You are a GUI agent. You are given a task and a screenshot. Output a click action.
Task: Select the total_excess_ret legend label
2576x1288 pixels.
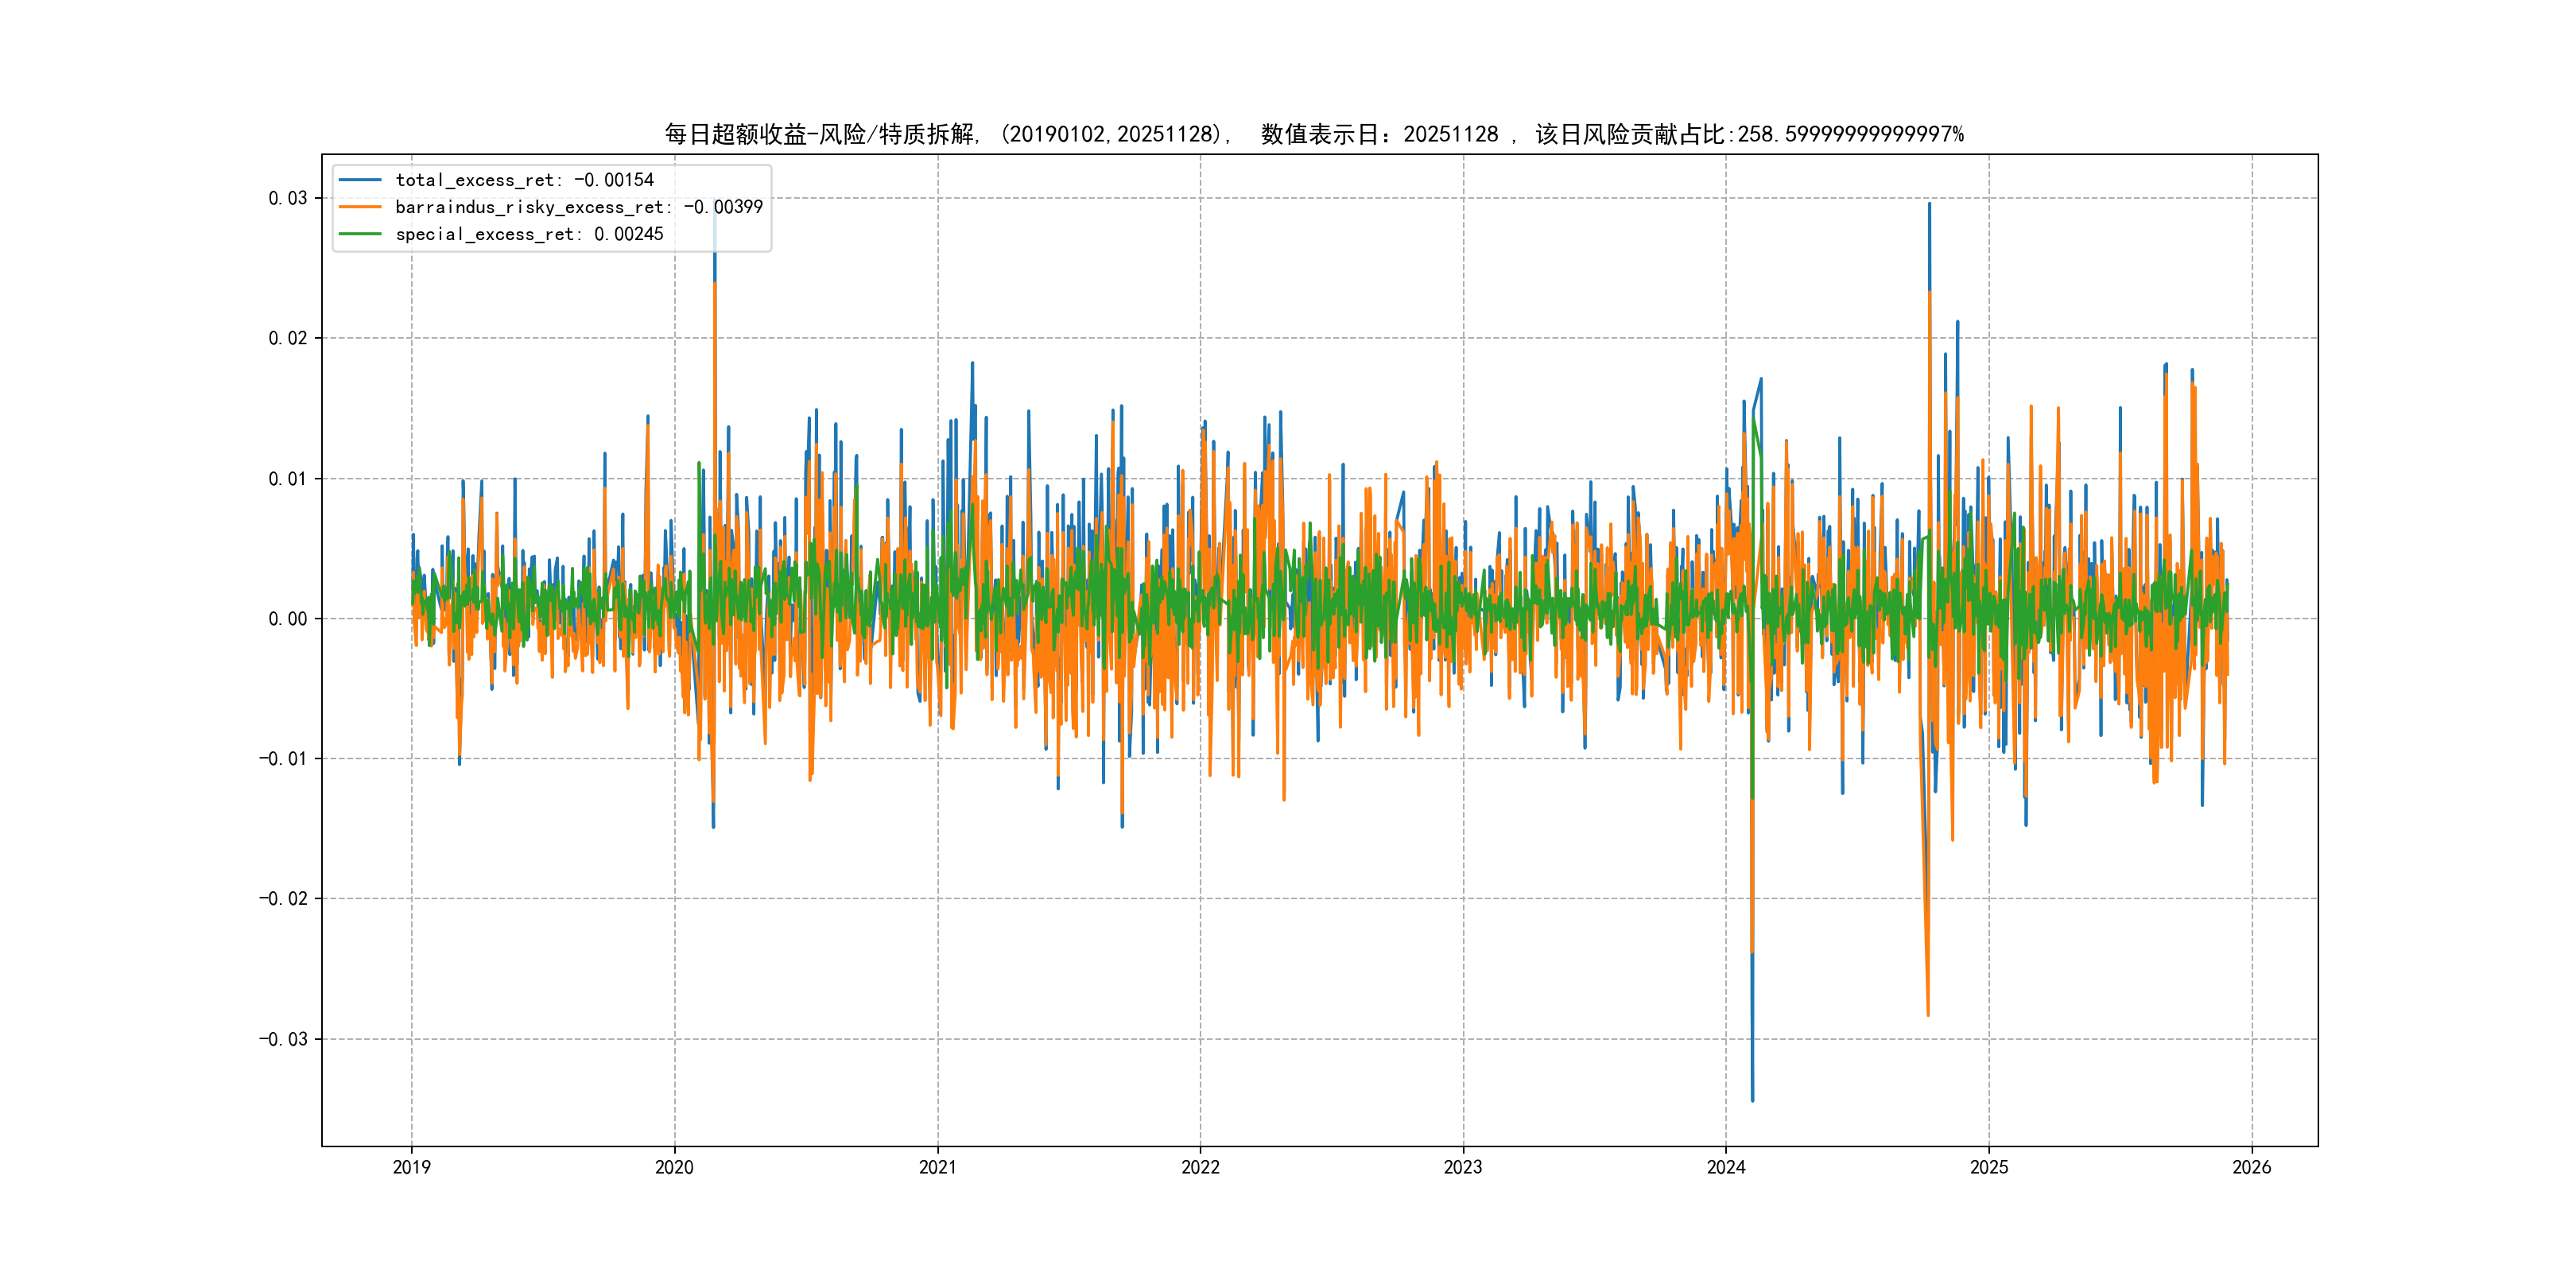tap(524, 180)
